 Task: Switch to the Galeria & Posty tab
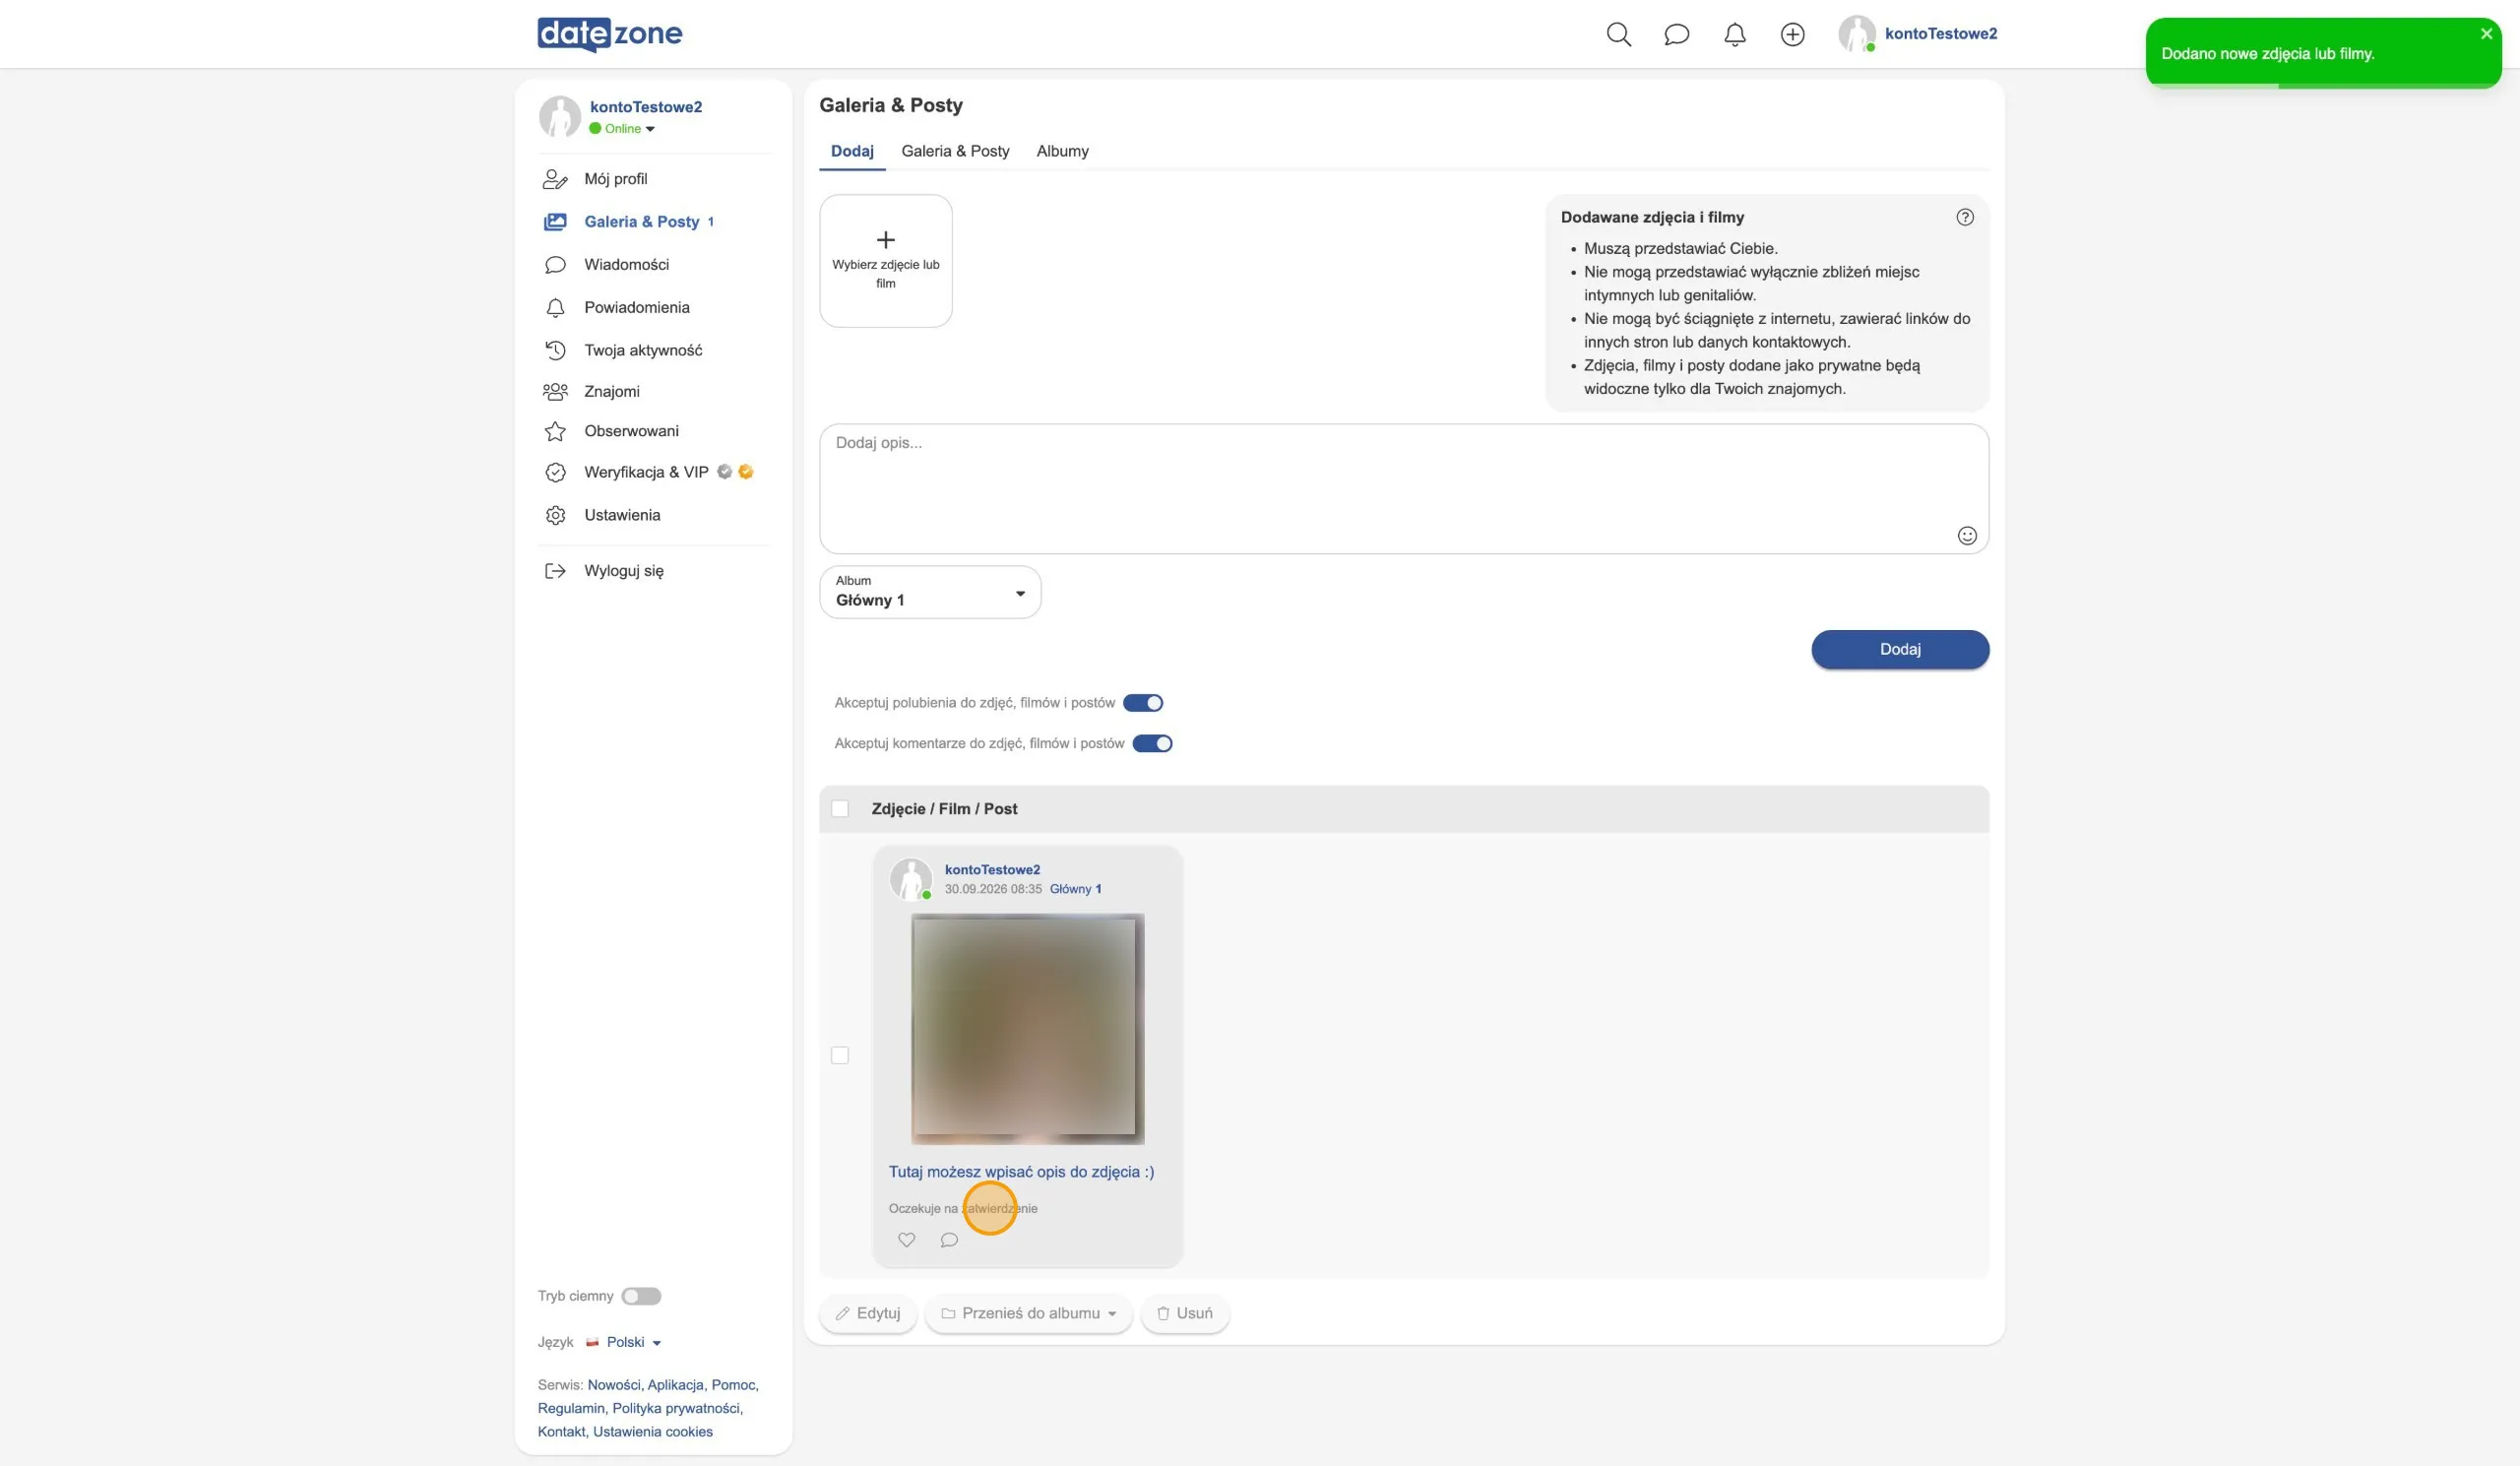pos(954,151)
